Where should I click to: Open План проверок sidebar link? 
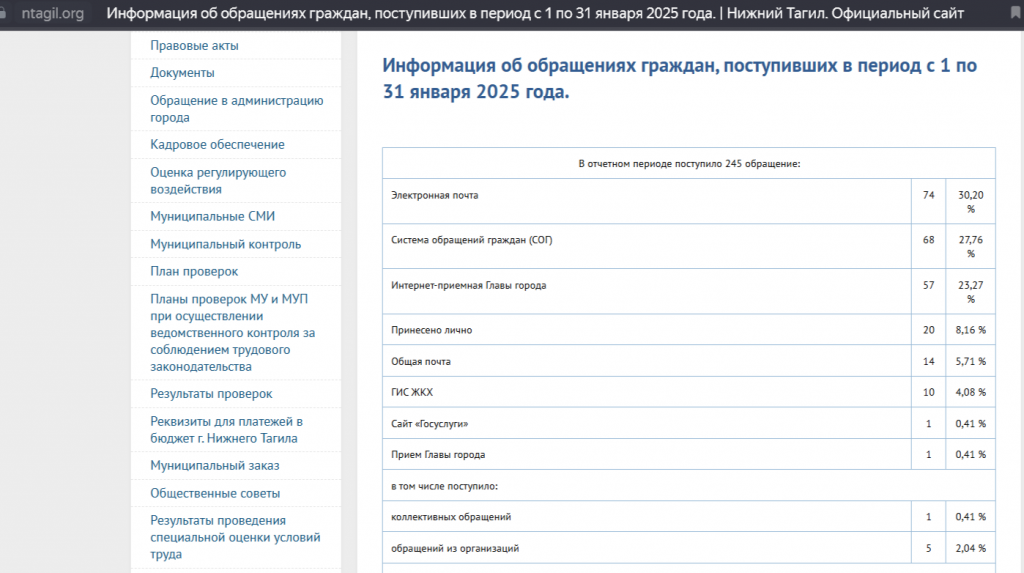point(194,271)
